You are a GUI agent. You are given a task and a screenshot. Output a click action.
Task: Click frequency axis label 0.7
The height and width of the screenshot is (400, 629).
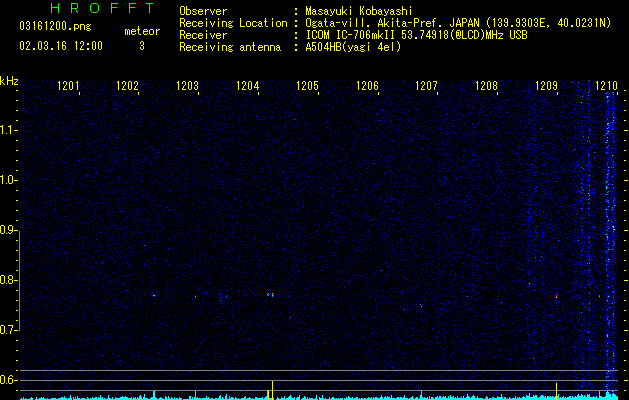[9, 330]
